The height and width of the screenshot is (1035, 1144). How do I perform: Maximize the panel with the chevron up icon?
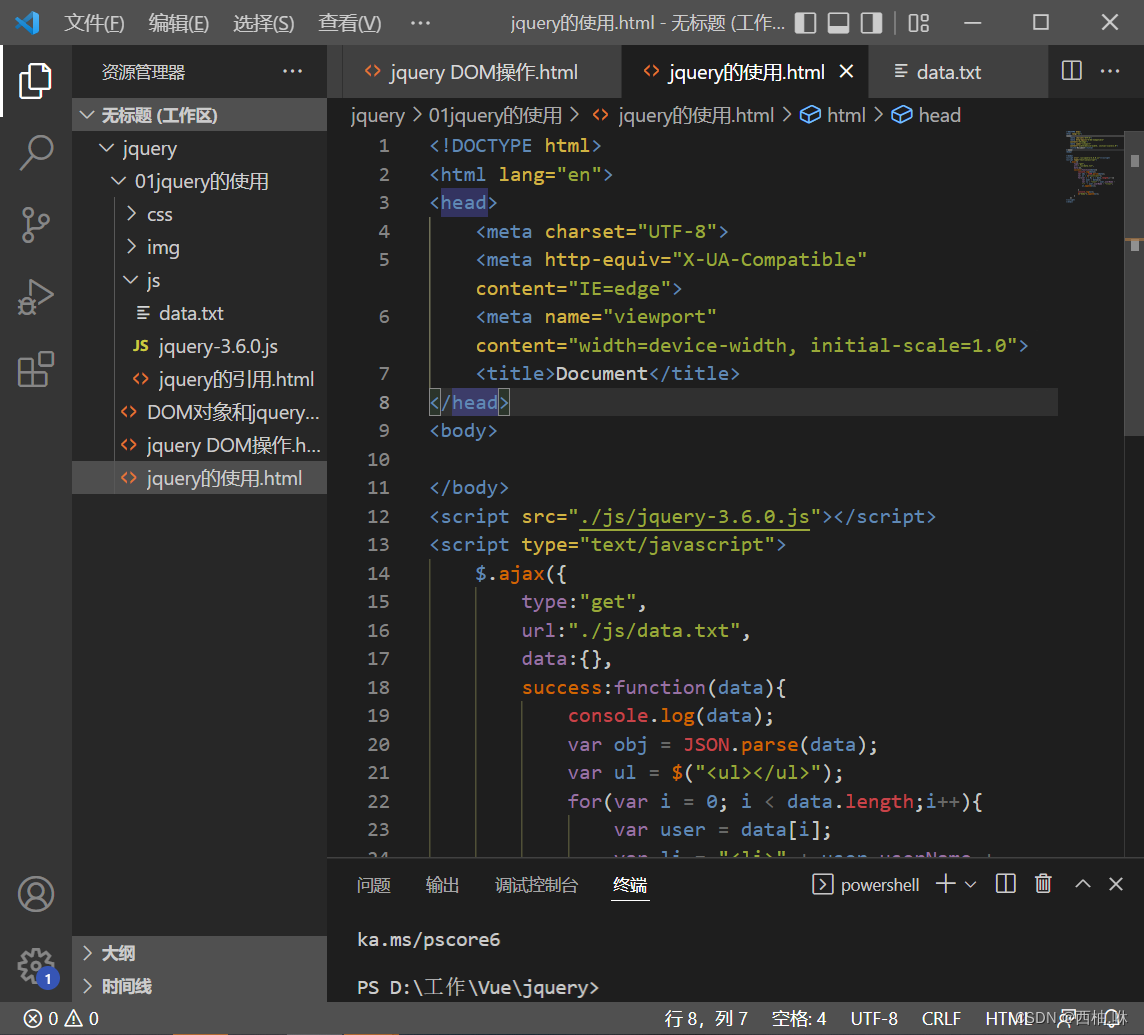tap(1082, 884)
